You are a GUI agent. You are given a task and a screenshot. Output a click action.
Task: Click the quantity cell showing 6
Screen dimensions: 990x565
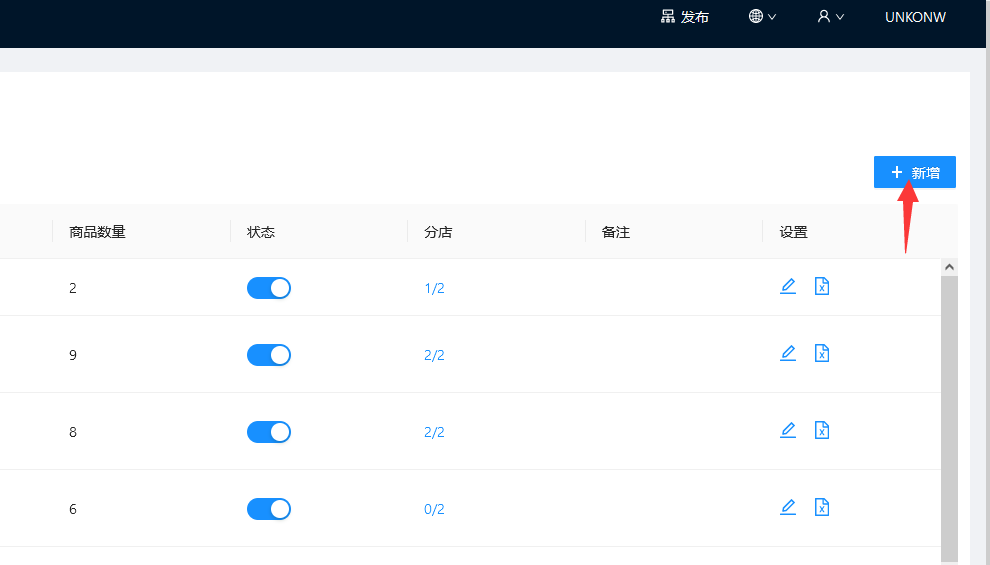pos(73,509)
